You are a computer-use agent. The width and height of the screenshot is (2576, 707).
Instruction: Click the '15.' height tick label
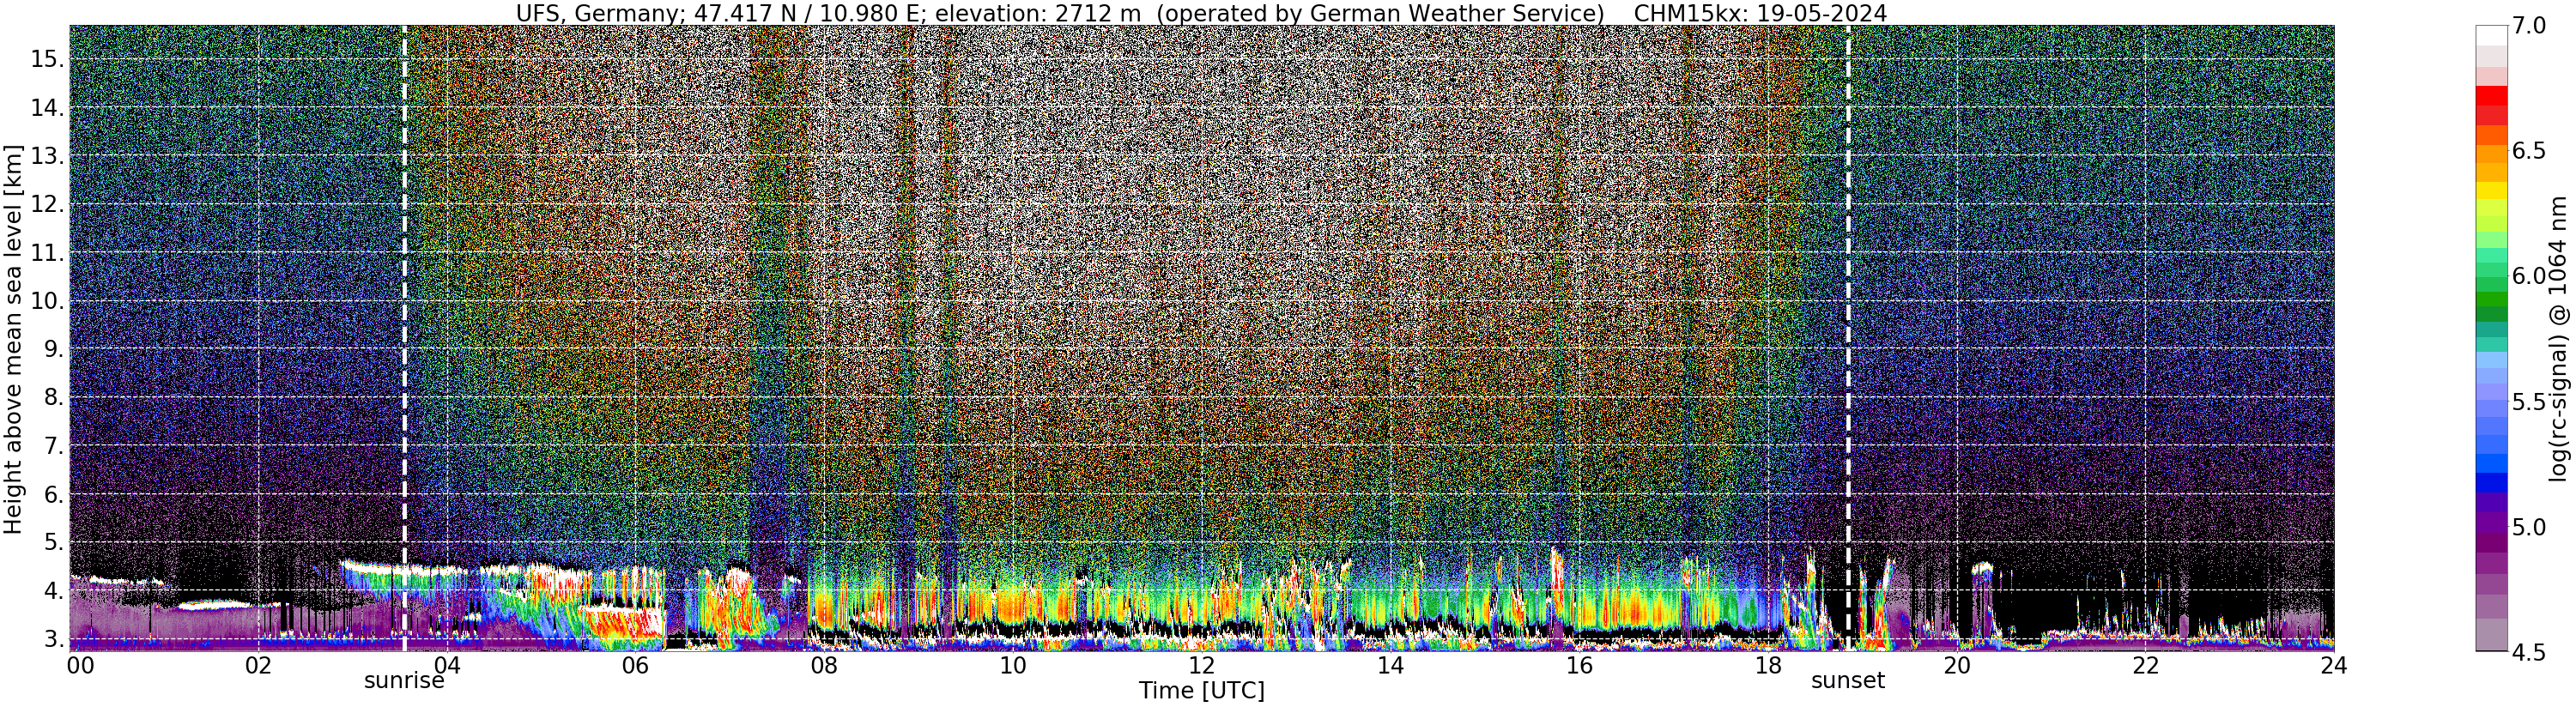point(47,59)
